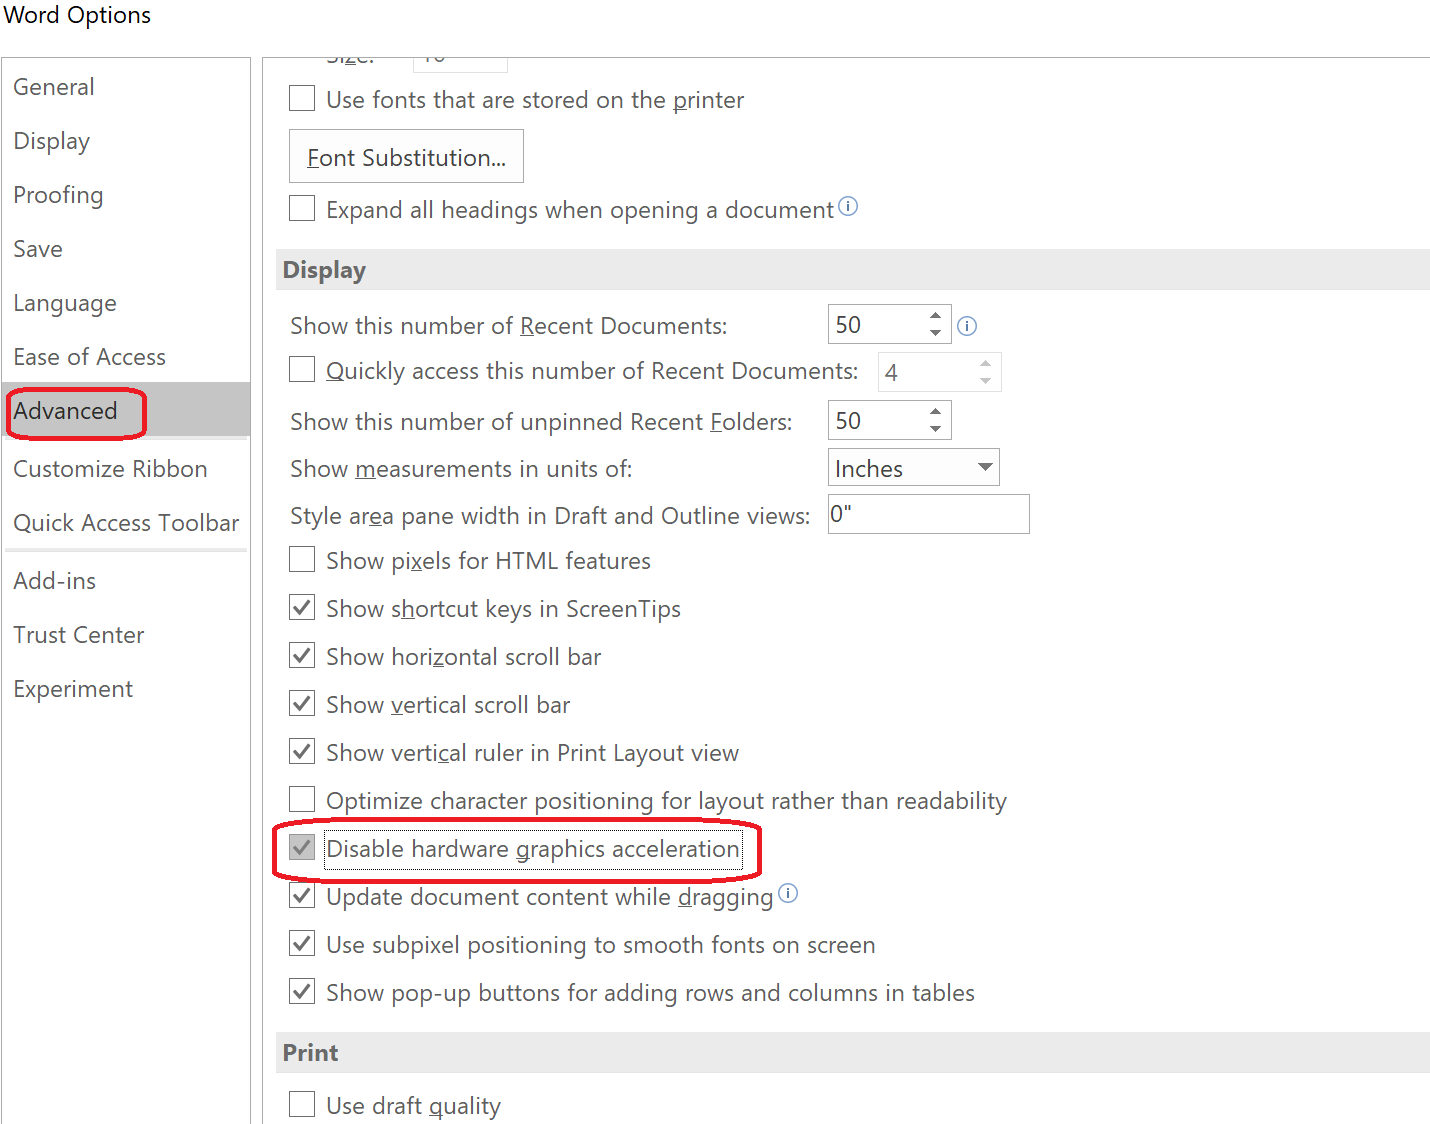The height and width of the screenshot is (1124, 1430).
Task: Uncheck Update document content while dragging
Action: tap(302, 895)
